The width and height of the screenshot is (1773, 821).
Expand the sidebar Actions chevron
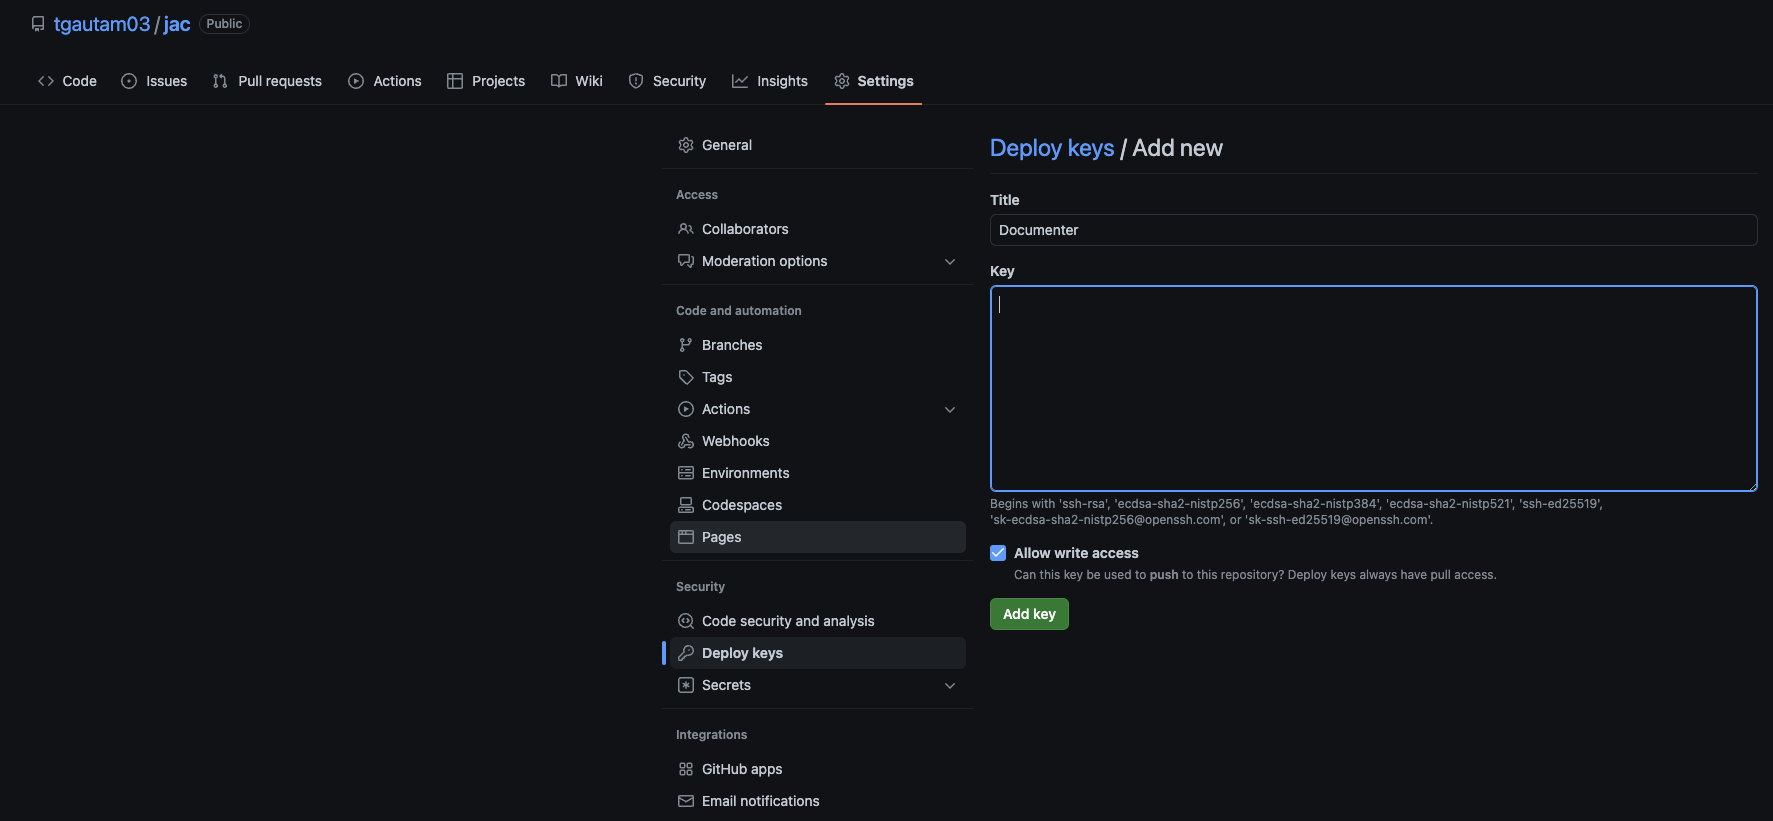coord(950,409)
